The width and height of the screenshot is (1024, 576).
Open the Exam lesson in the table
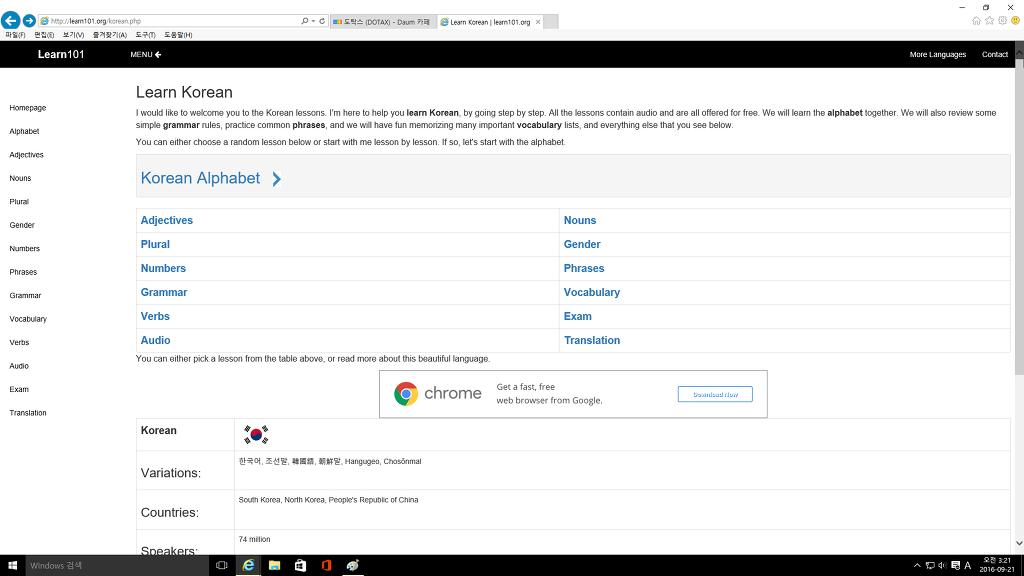coord(578,316)
